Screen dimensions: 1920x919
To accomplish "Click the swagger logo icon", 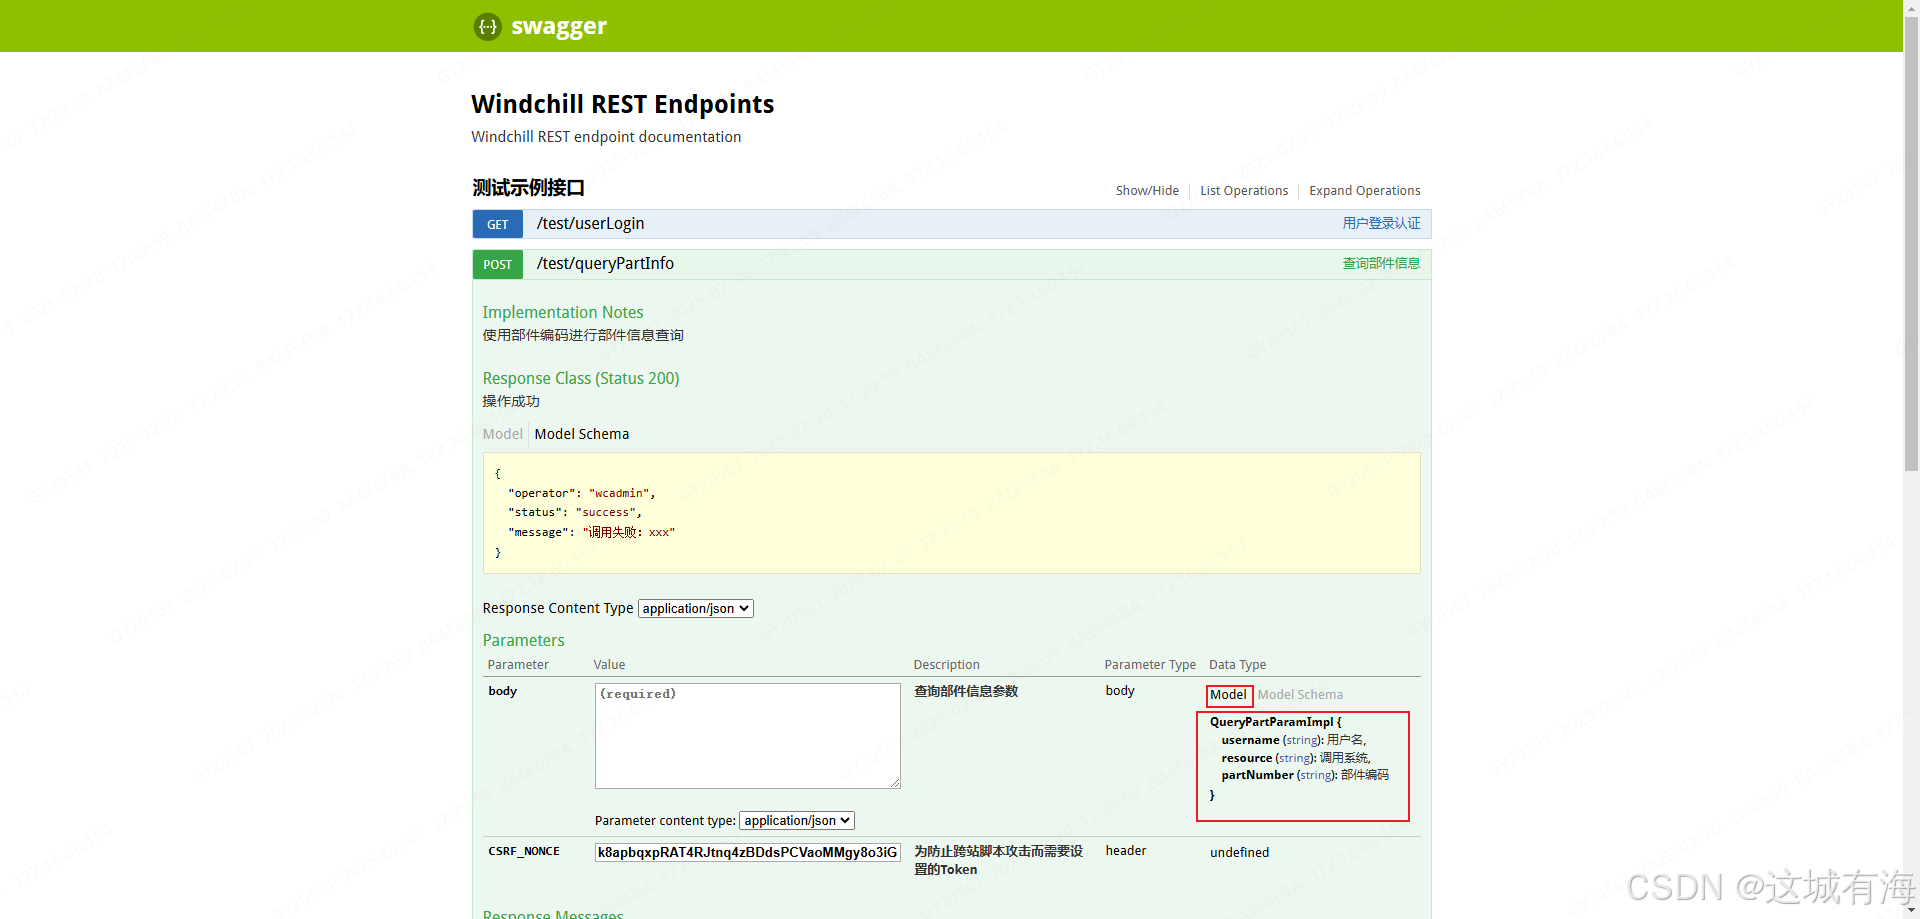I will (x=487, y=27).
